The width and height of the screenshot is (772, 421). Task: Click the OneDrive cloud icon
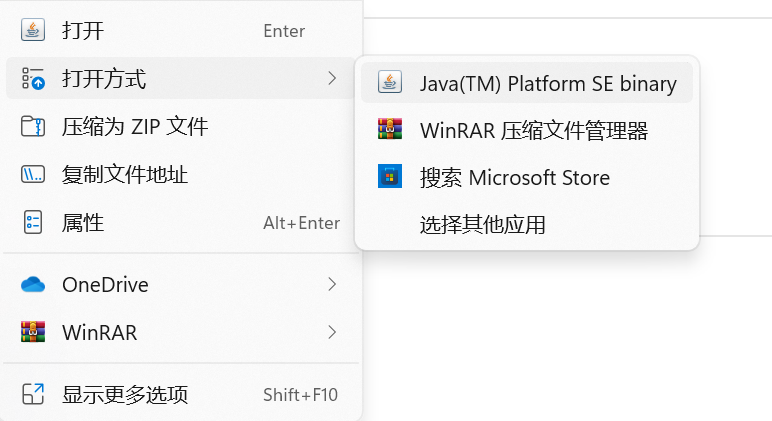click(x=33, y=285)
